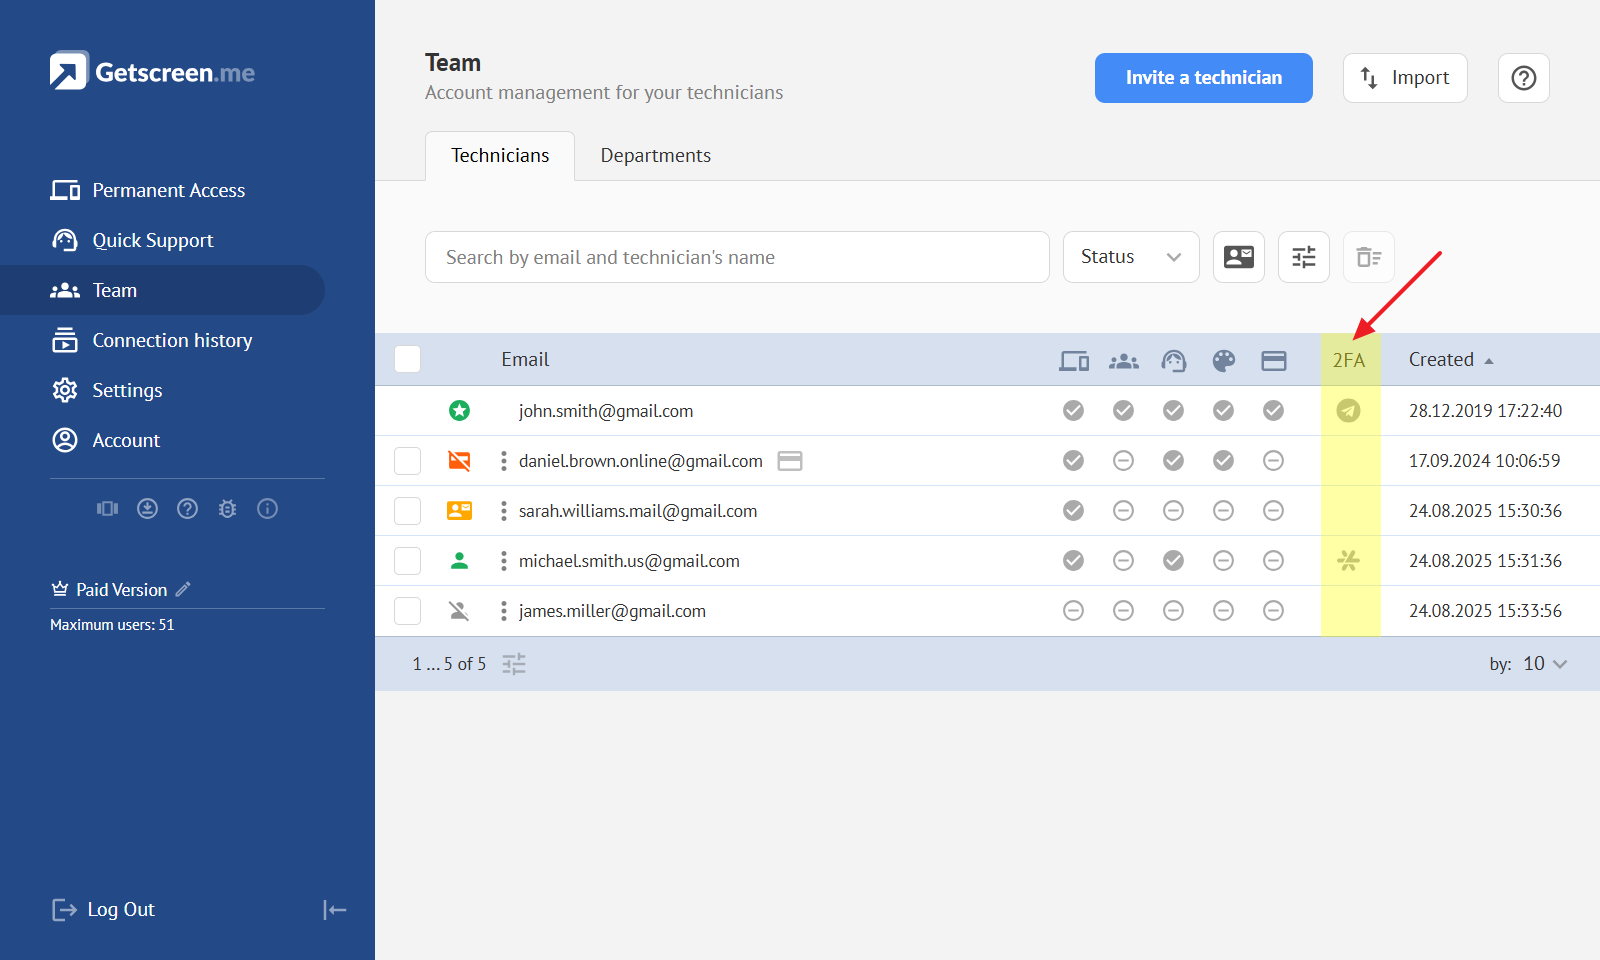Switch to the Departments tab
Viewport: 1600px width, 960px height.
click(x=655, y=156)
